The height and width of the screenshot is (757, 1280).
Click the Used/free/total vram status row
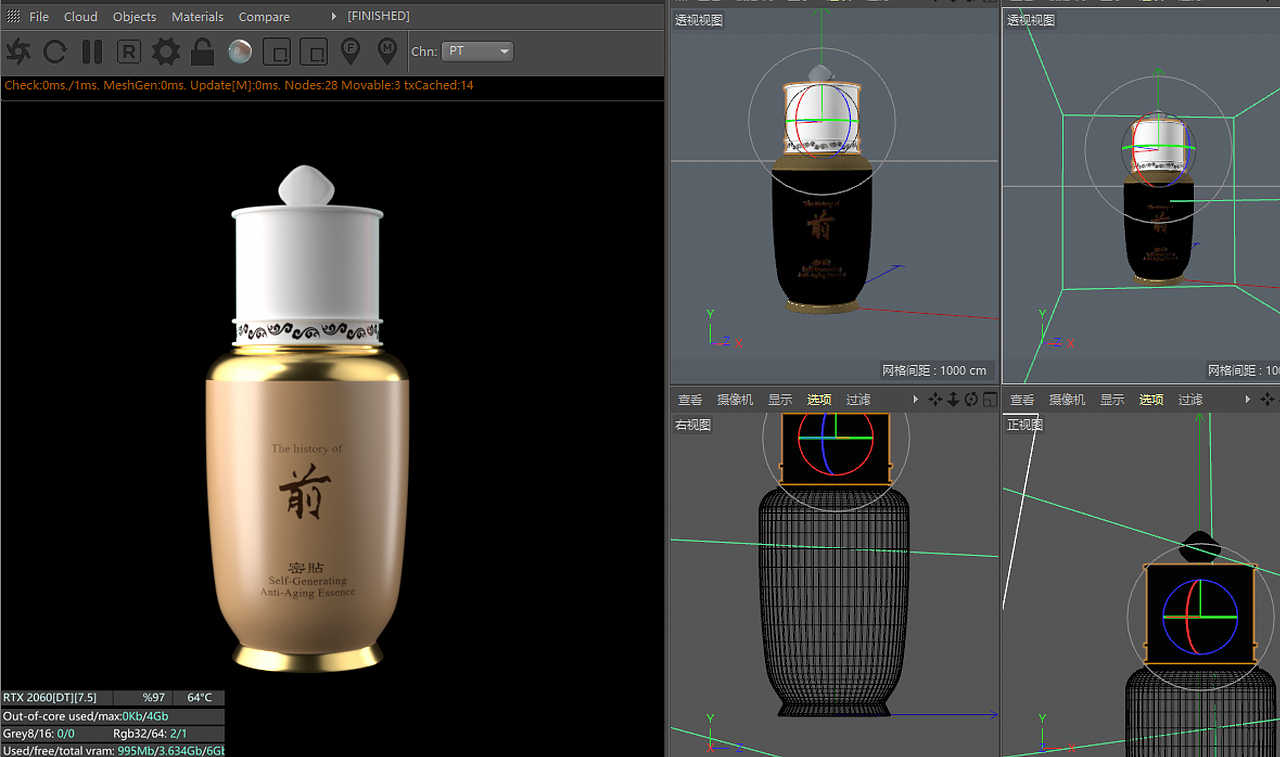[x=113, y=751]
